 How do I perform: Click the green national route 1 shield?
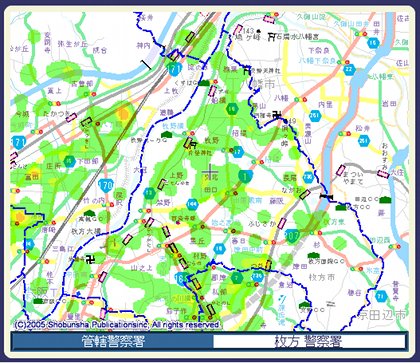(245, 176)
